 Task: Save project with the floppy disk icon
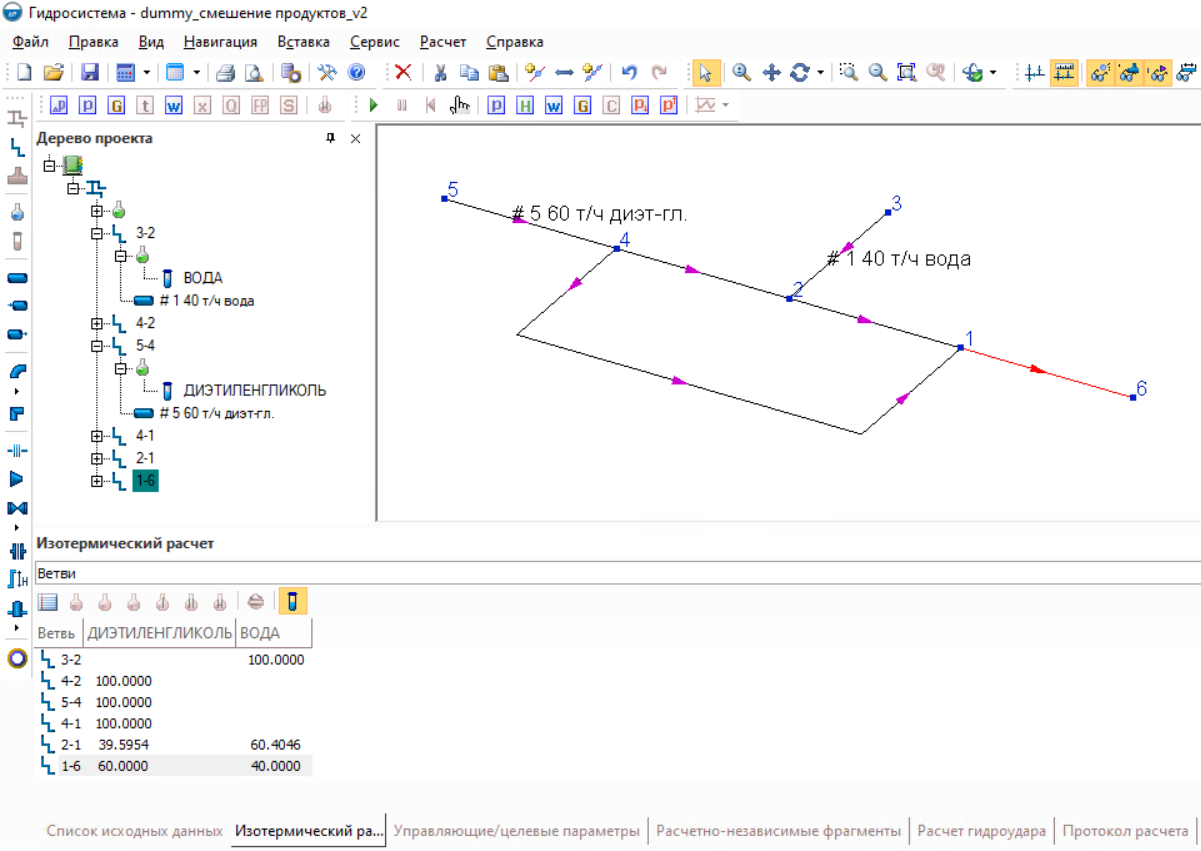(x=89, y=72)
